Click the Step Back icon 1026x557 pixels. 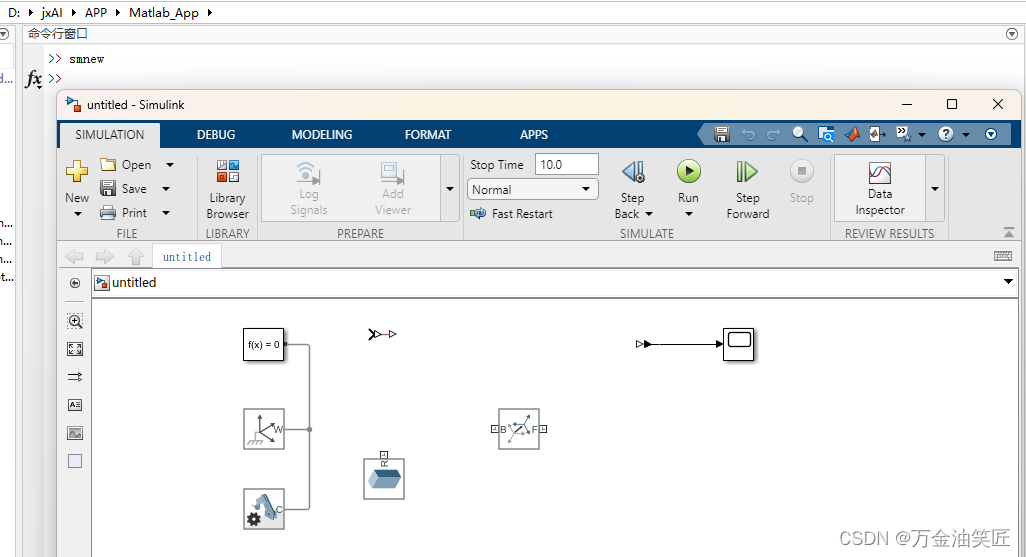633,172
